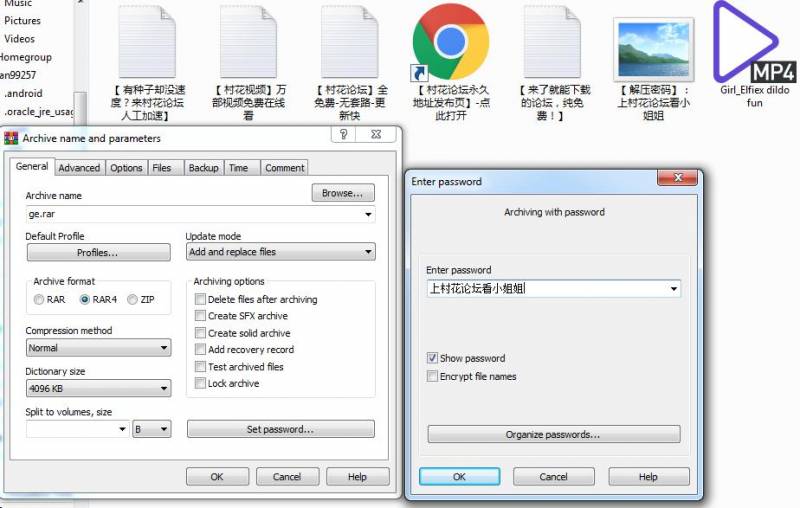Open the Chrome shortcut icon
This screenshot has height=508, width=800.
point(450,42)
